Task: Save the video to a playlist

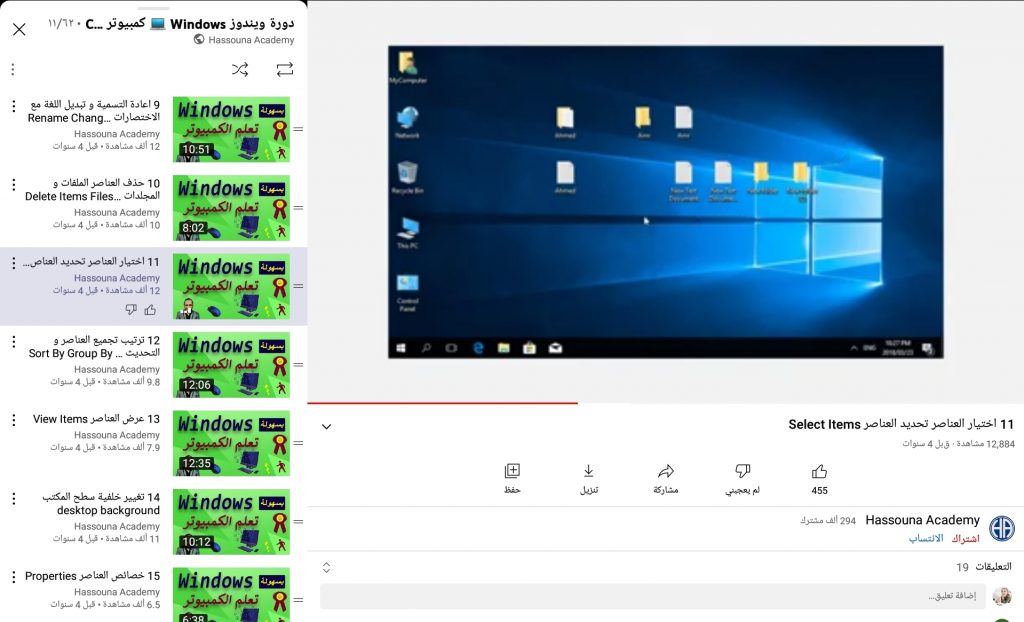Action: point(512,472)
